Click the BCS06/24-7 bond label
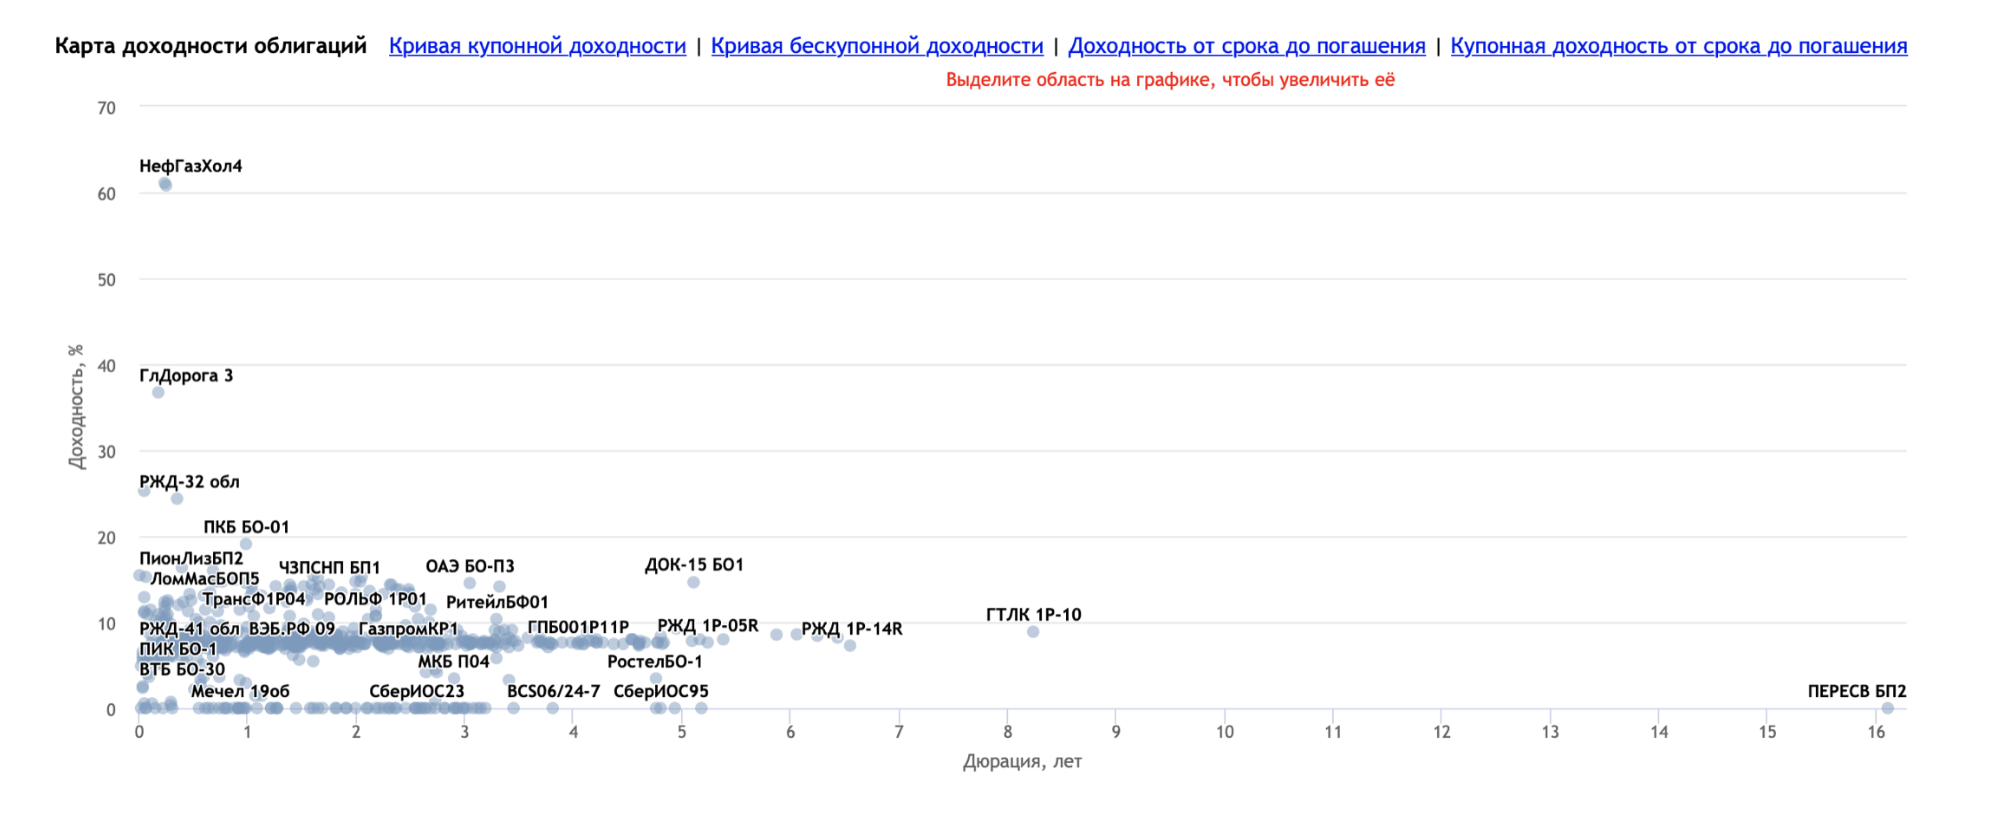 click(x=553, y=692)
